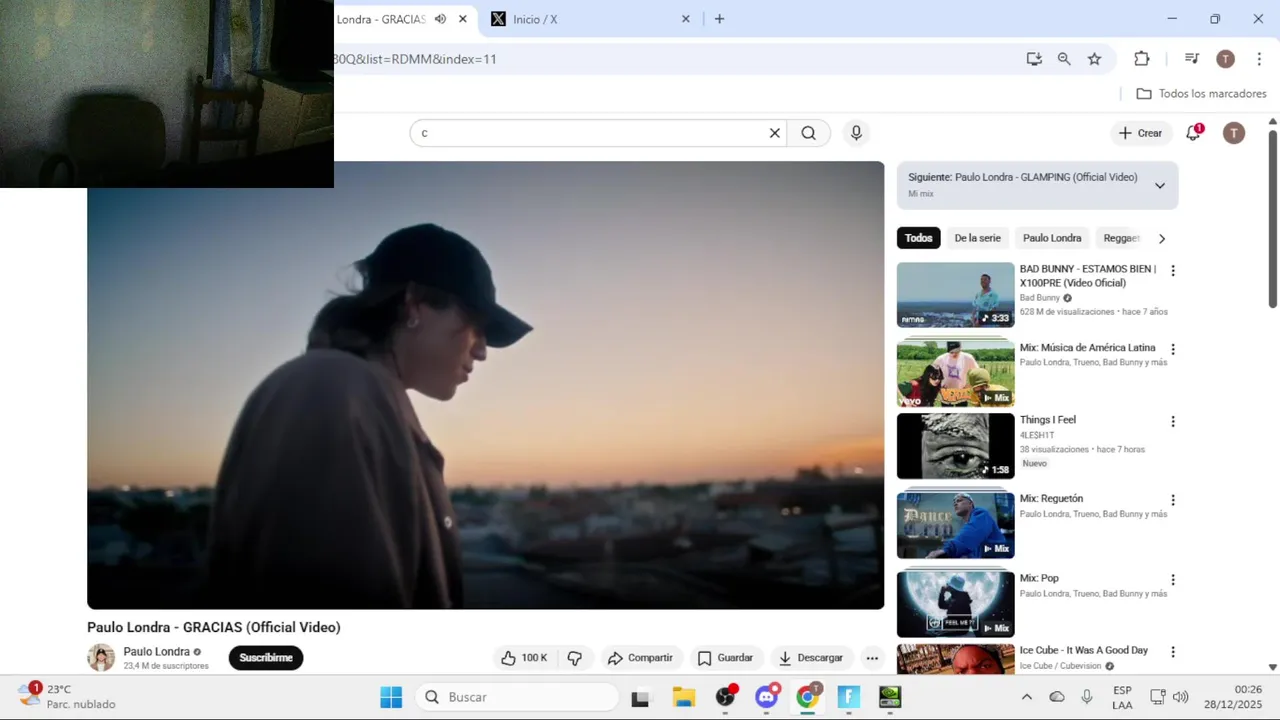Viewport: 1280px width, 720px height.
Task: Show hidden system tray icons
Action: coord(1026,697)
